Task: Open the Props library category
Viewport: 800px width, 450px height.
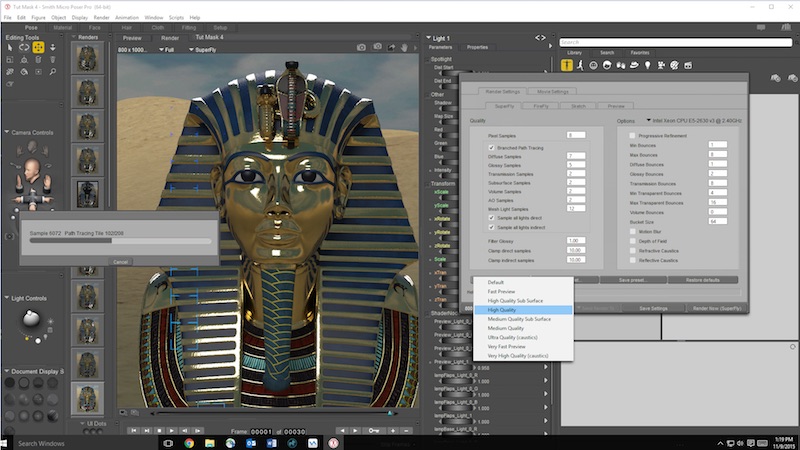Action: click(x=634, y=65)
